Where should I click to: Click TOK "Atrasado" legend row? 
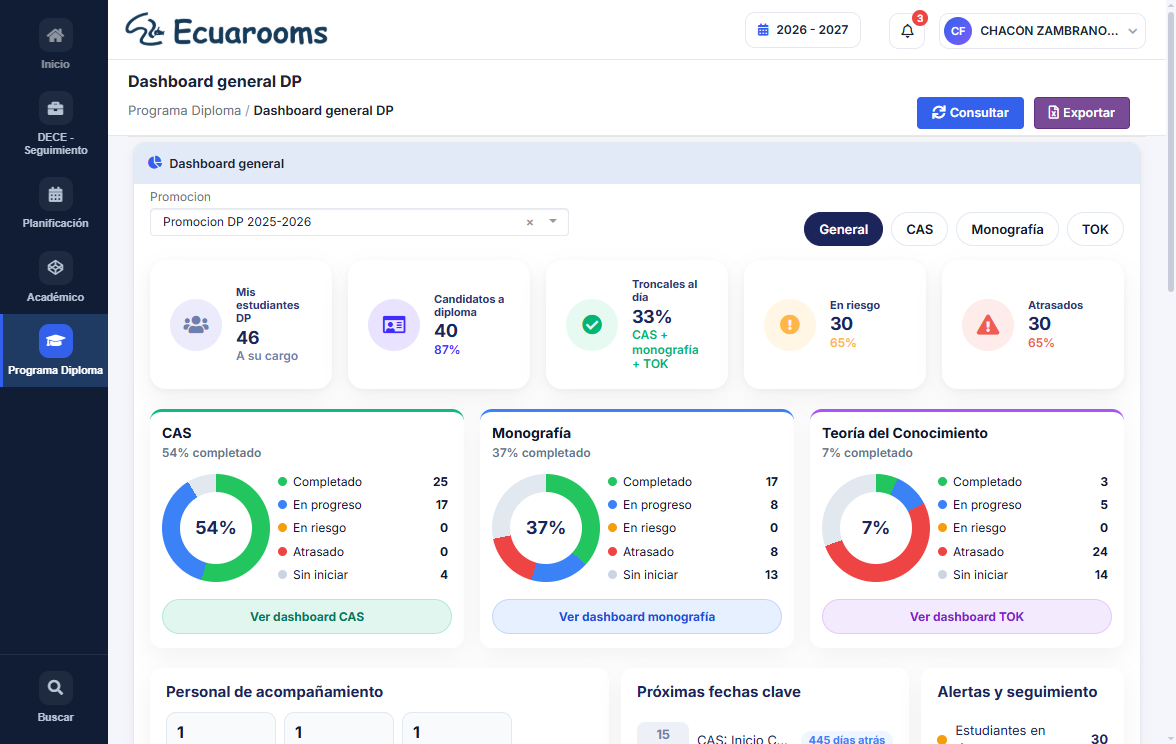(1023, 551)
